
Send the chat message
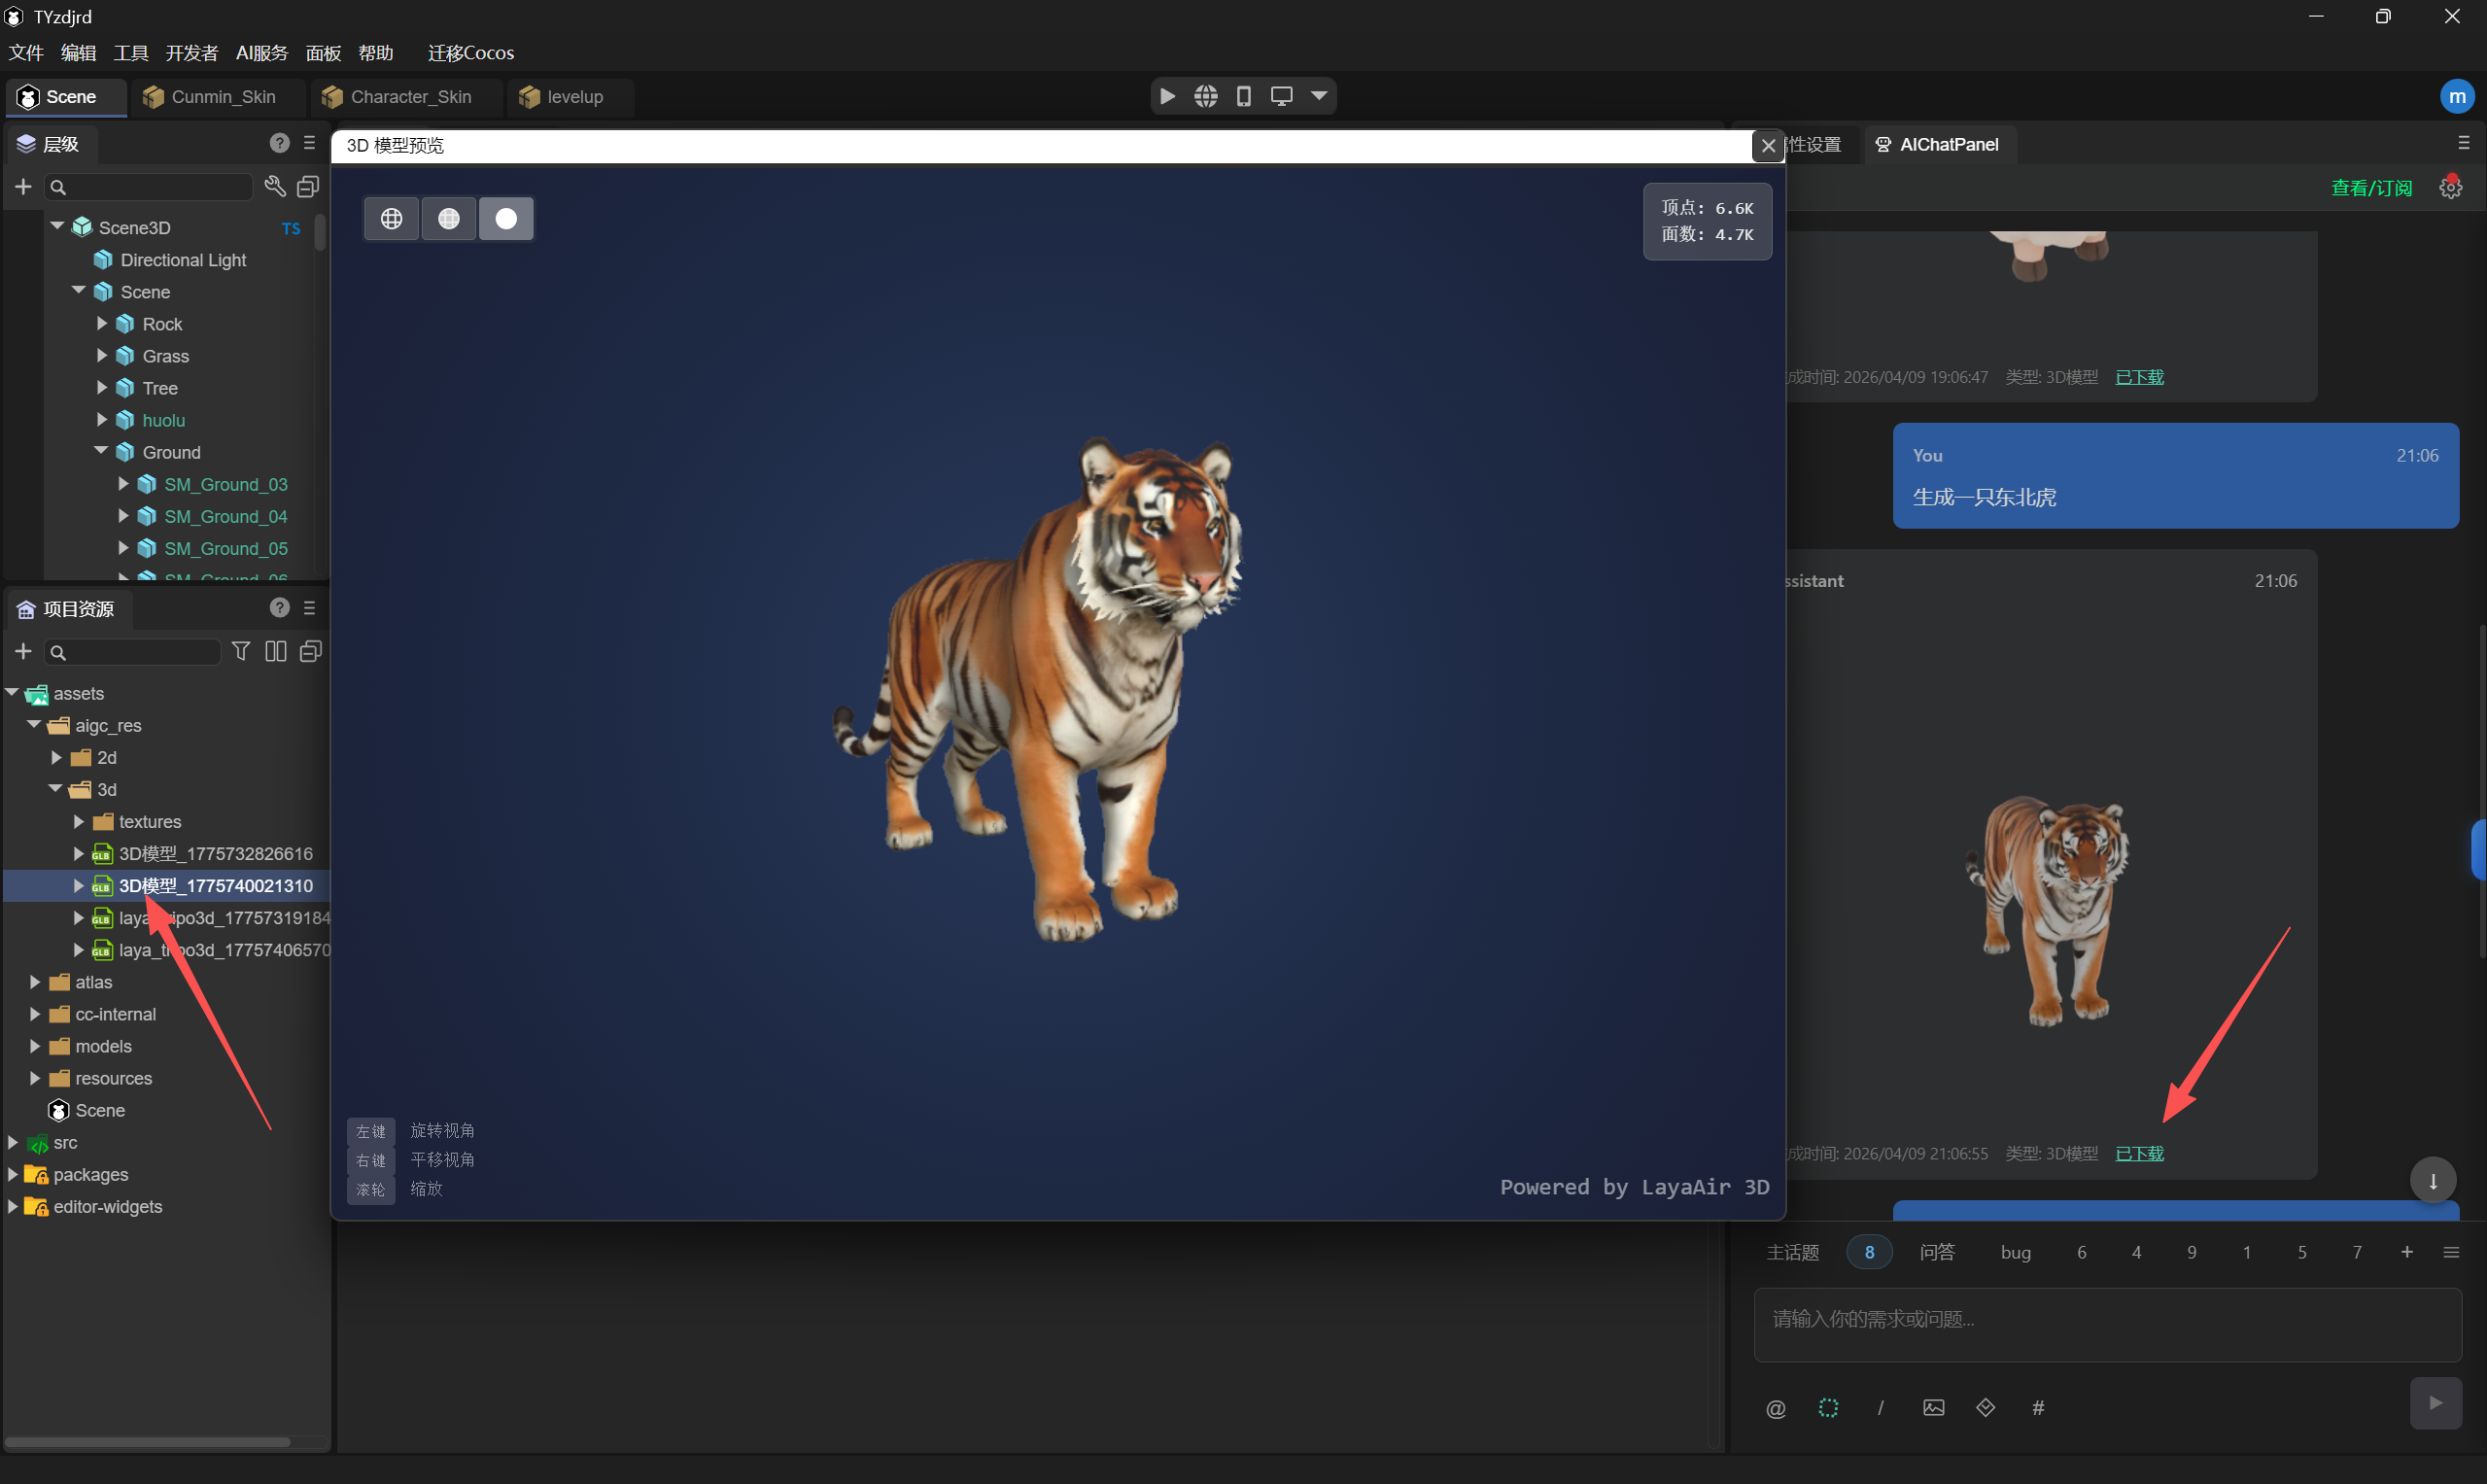tap(2436, 1403)
